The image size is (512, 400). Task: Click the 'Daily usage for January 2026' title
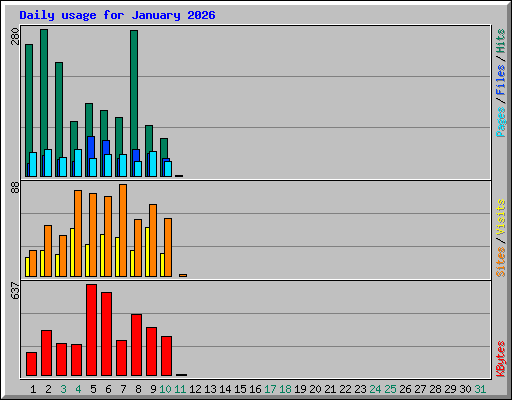(117, 15)
